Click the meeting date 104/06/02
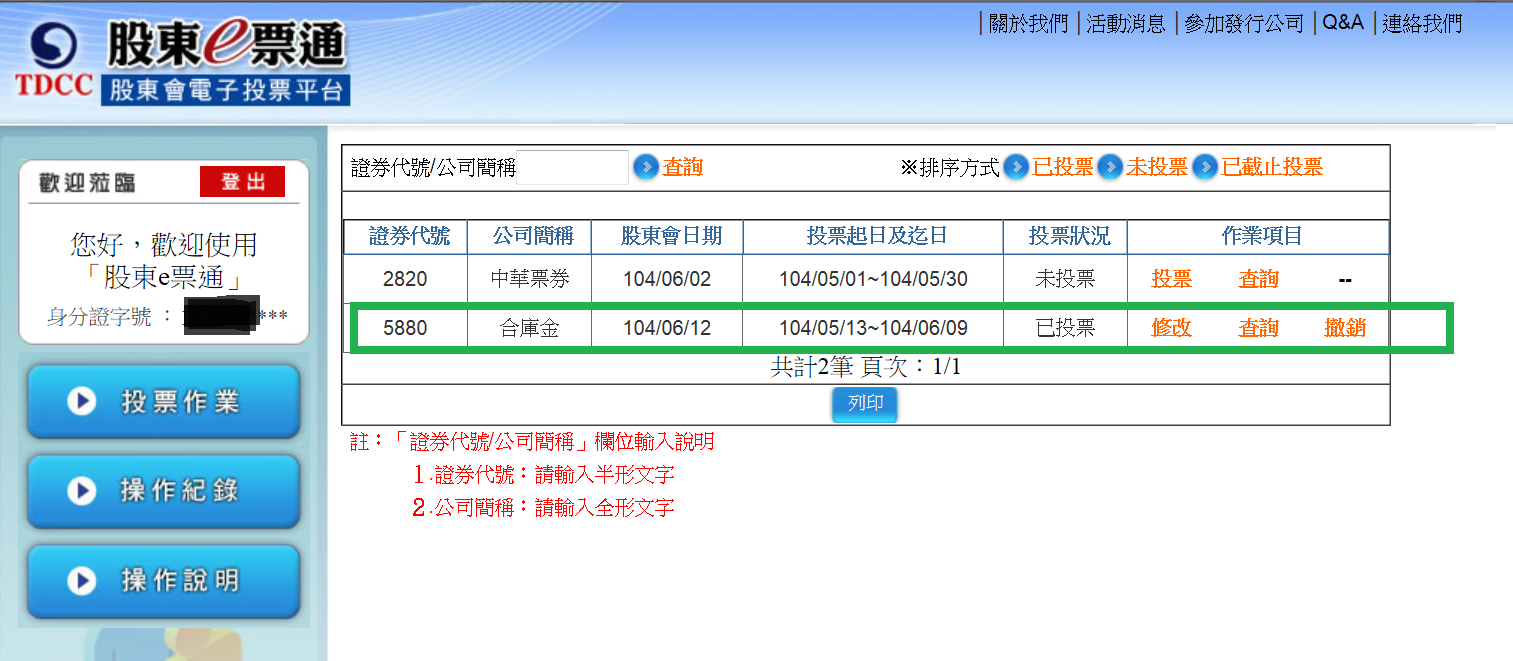This screenshot has width=1513, height=661. [x=667, y=279]
